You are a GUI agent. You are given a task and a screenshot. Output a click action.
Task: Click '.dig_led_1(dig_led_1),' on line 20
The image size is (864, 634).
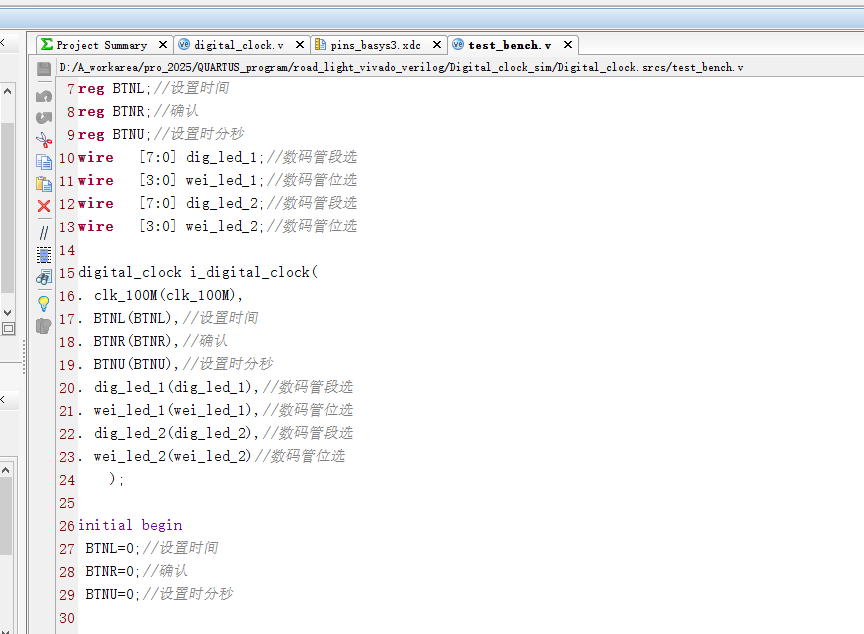point(168,387)
